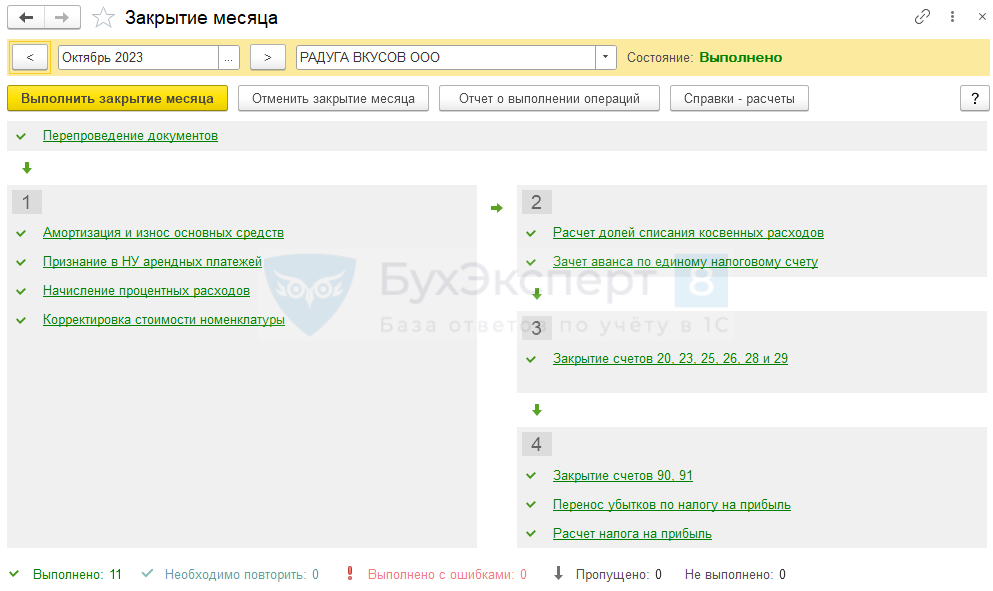The image size is (993, 591).
Task: Click the Октябрь 2023 period field
Action: coord(138,58)
